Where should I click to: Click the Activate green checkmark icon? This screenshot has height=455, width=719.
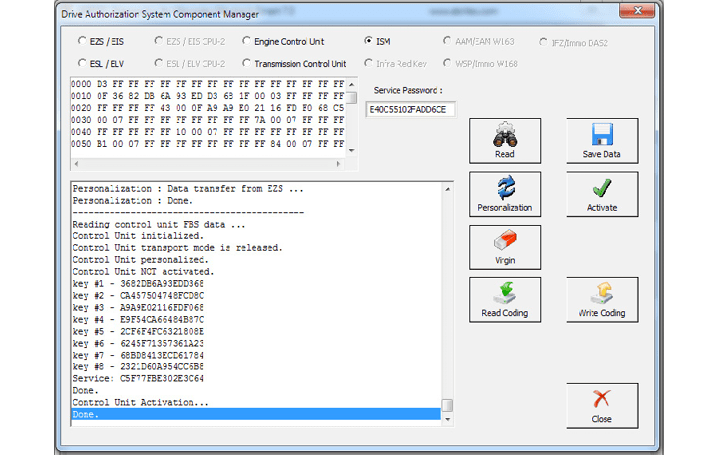[x=602, y=188]
